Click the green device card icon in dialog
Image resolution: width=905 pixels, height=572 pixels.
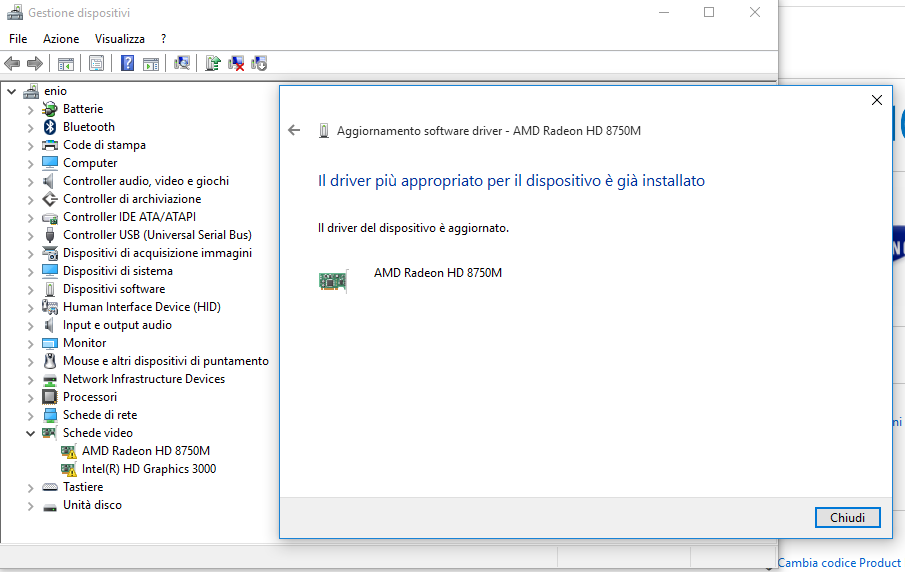tap(333, 281)
